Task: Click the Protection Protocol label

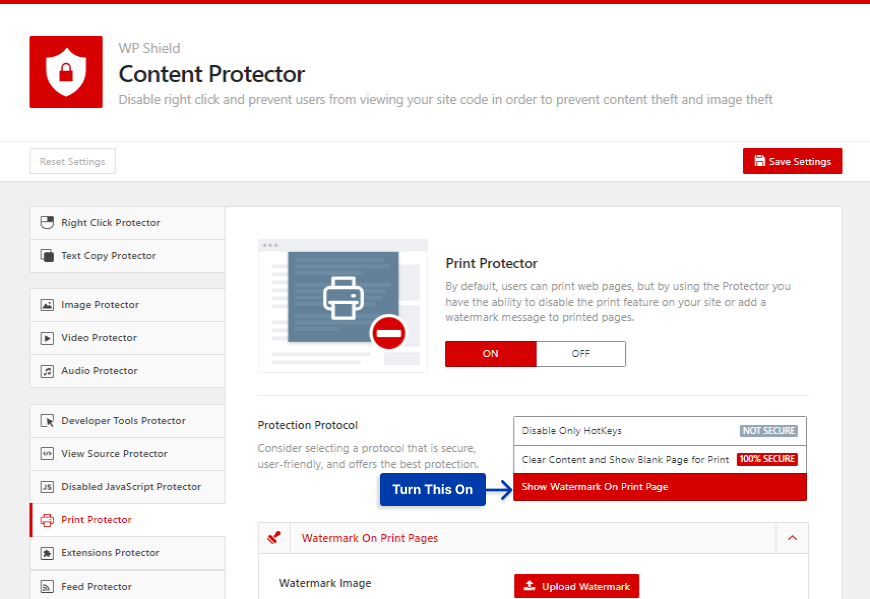Action: (x=307, y=425)
